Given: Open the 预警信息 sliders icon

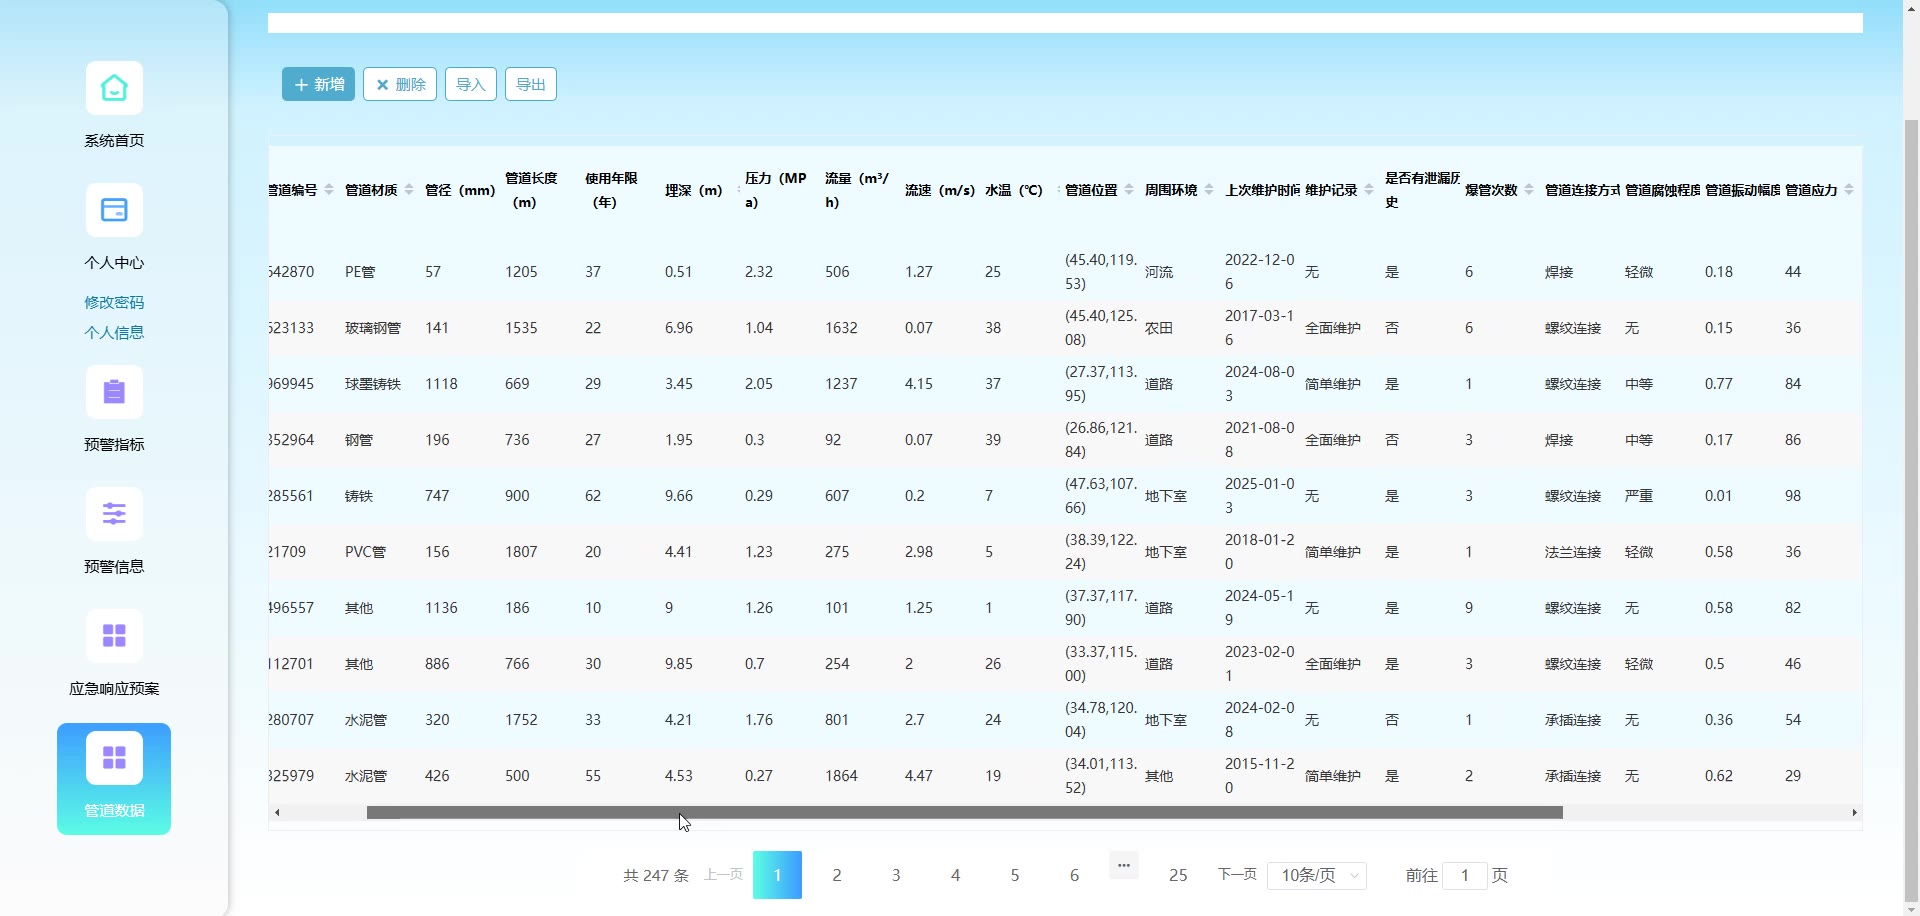Looking at the screenshot, I should pos(114,515).
